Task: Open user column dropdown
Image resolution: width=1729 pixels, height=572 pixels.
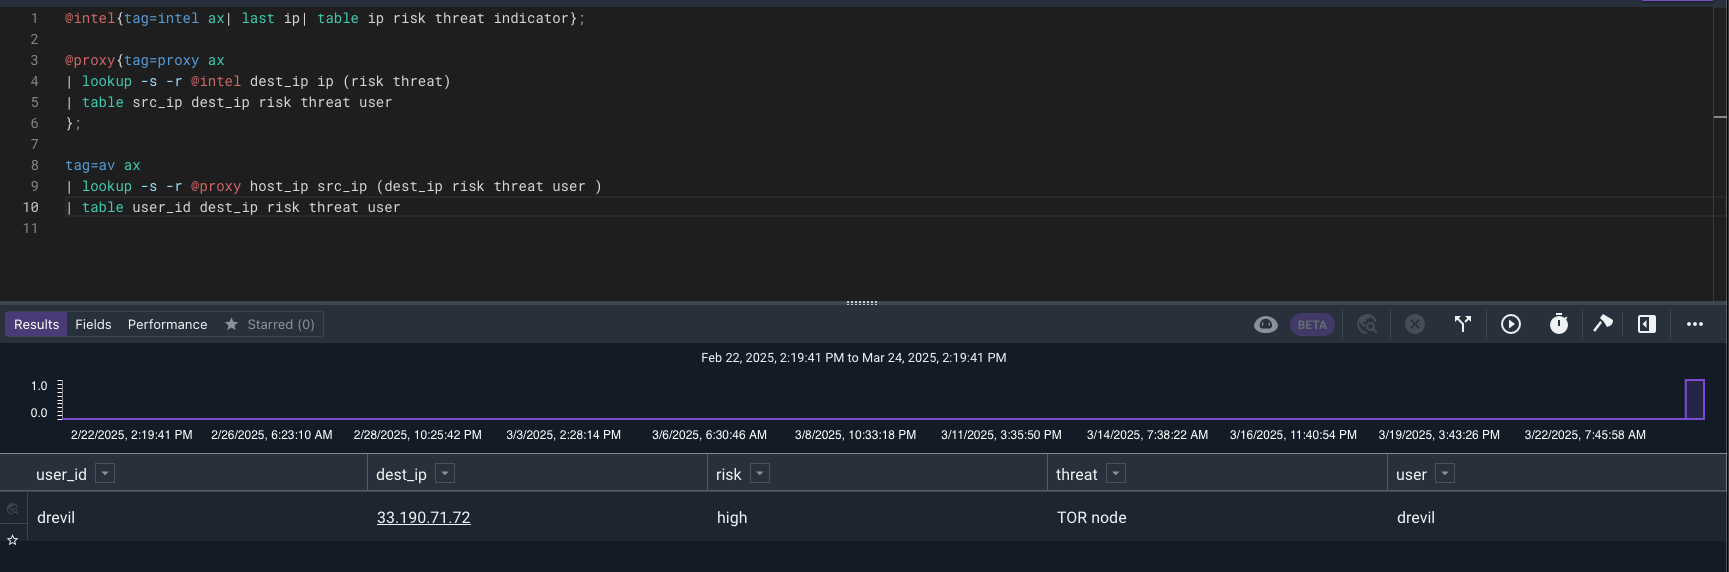Action: pos(1445,473)
